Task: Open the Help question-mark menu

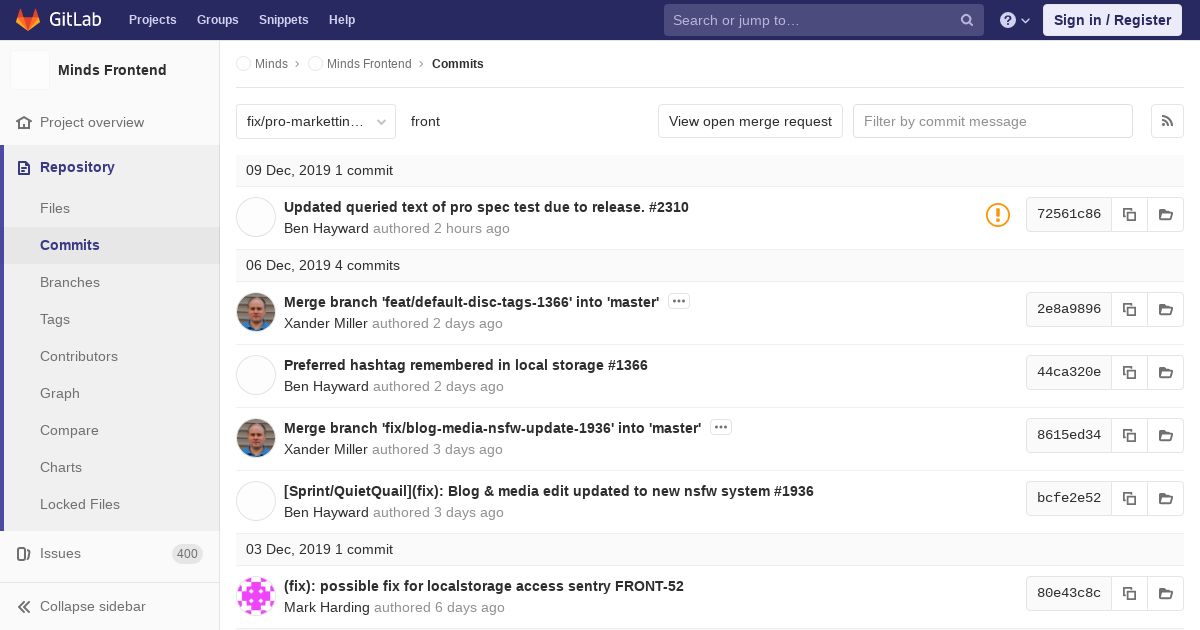Action: 1015,20
